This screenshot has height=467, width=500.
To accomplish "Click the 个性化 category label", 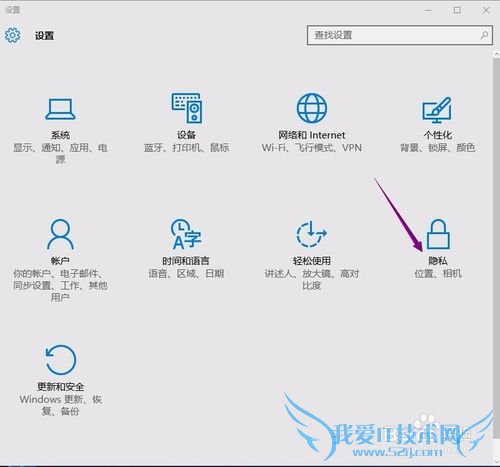I will (438, 135).
